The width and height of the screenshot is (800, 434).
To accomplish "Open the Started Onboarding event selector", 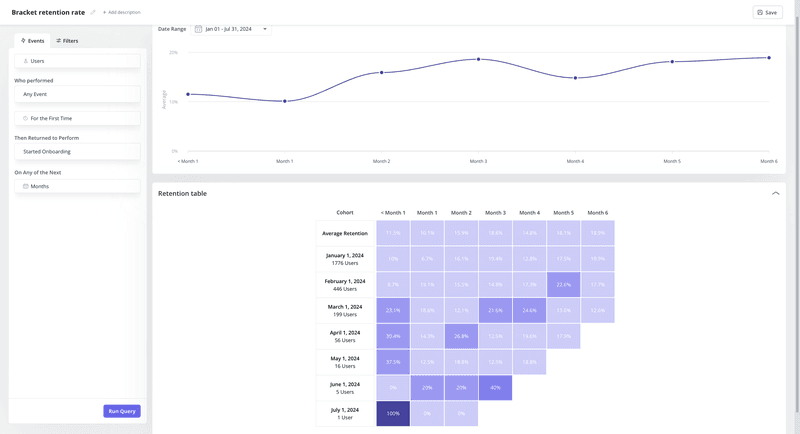I will (x=77, y=152).
